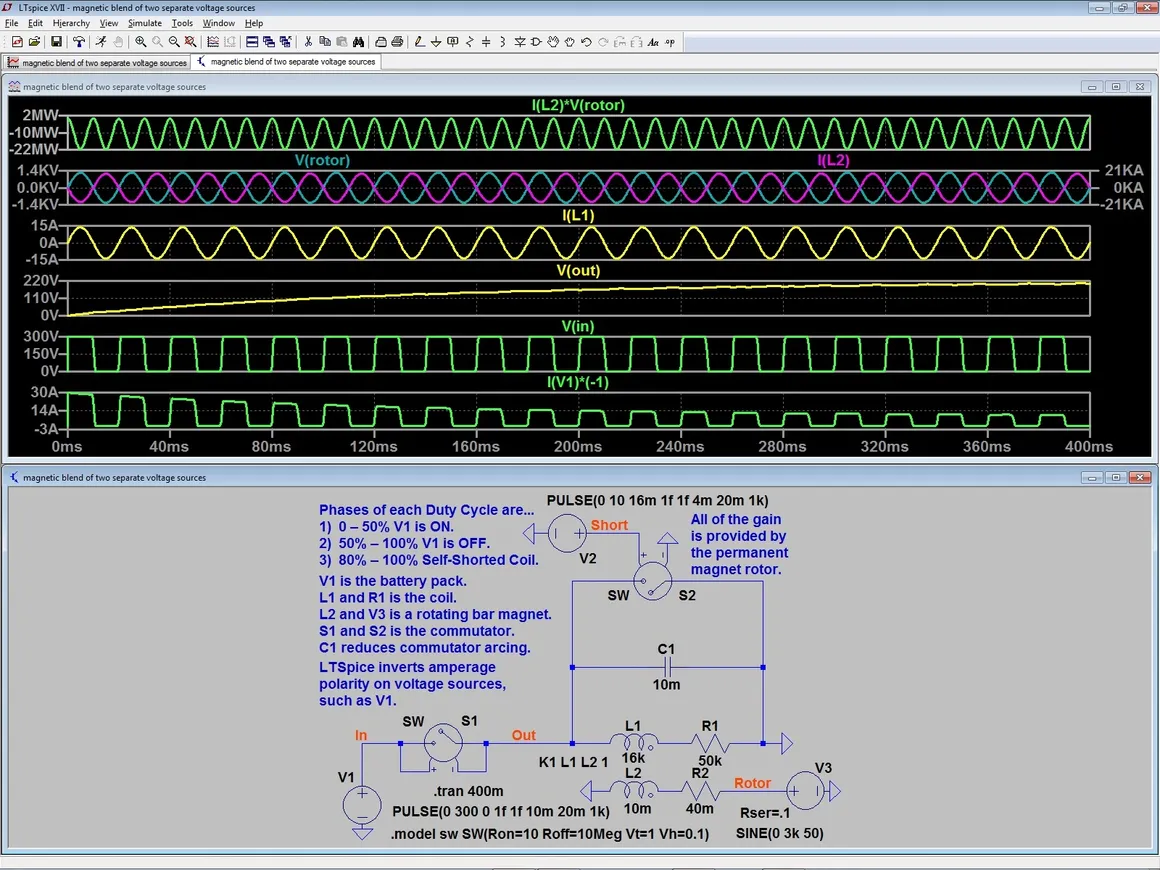Click the Zoom in magnifier icon
Screen dimensions: 1160x870
[141, 42]
